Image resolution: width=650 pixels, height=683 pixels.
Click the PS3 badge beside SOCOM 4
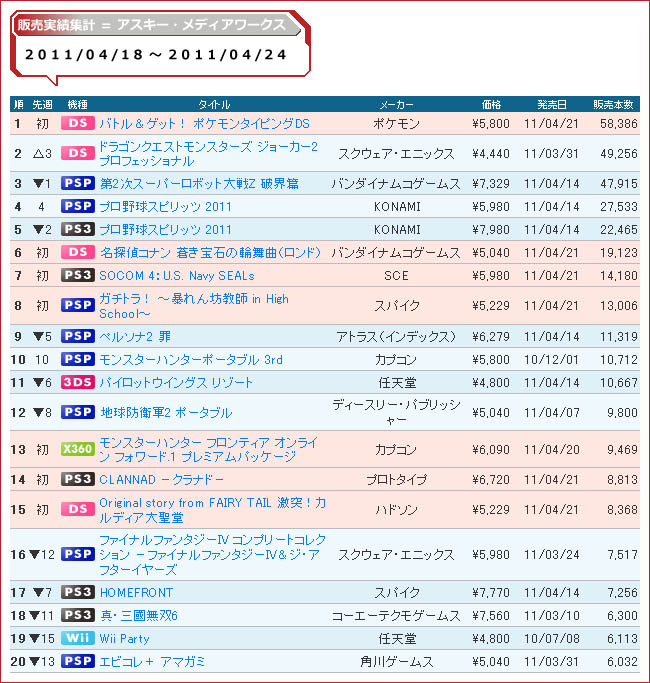click(78, 275)
